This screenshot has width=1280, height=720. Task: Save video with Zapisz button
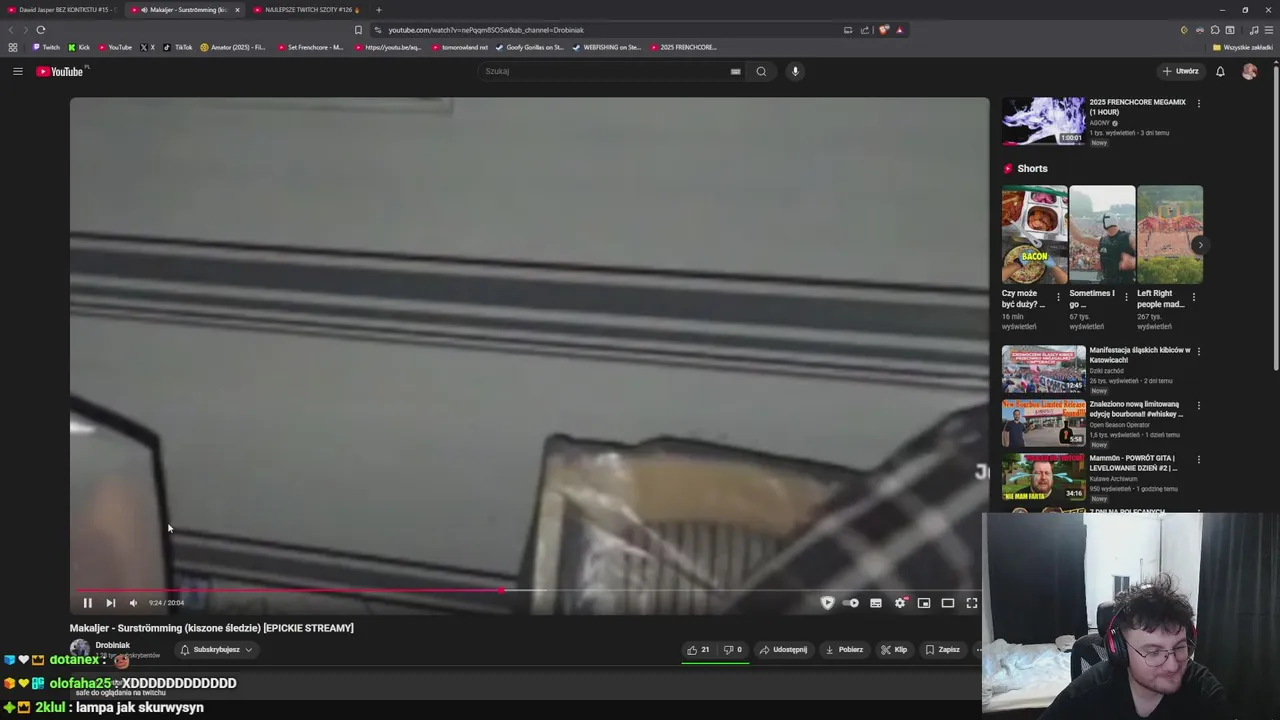click(x=943, y=650)
